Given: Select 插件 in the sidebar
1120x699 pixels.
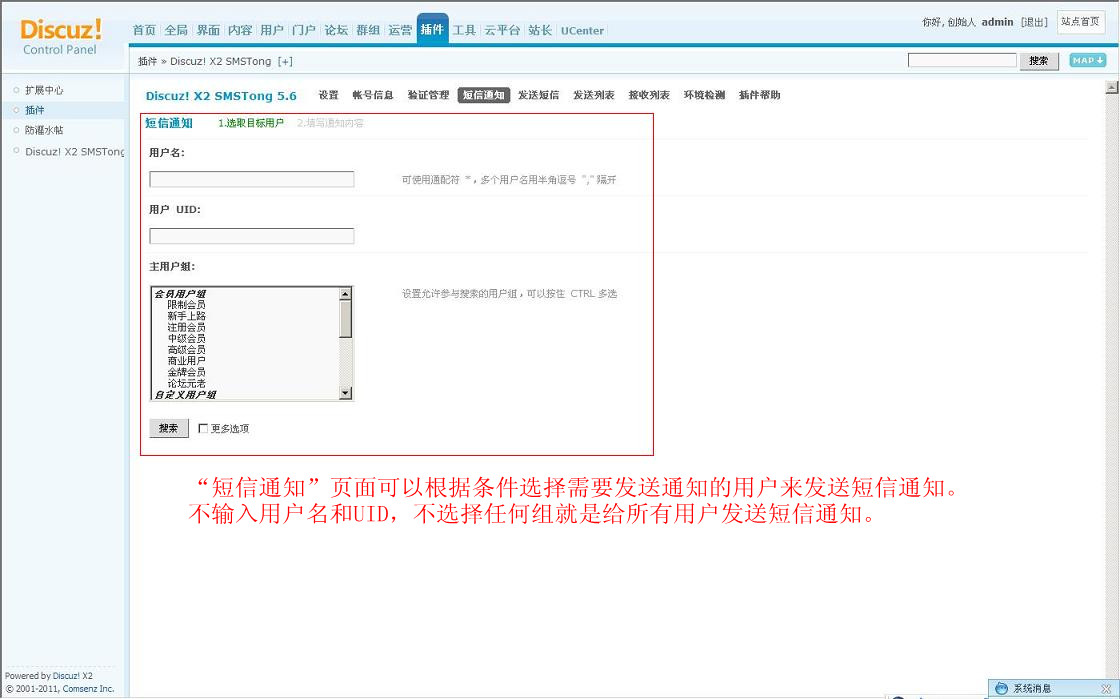Looking at the screenshot, I should pos(35,111).
